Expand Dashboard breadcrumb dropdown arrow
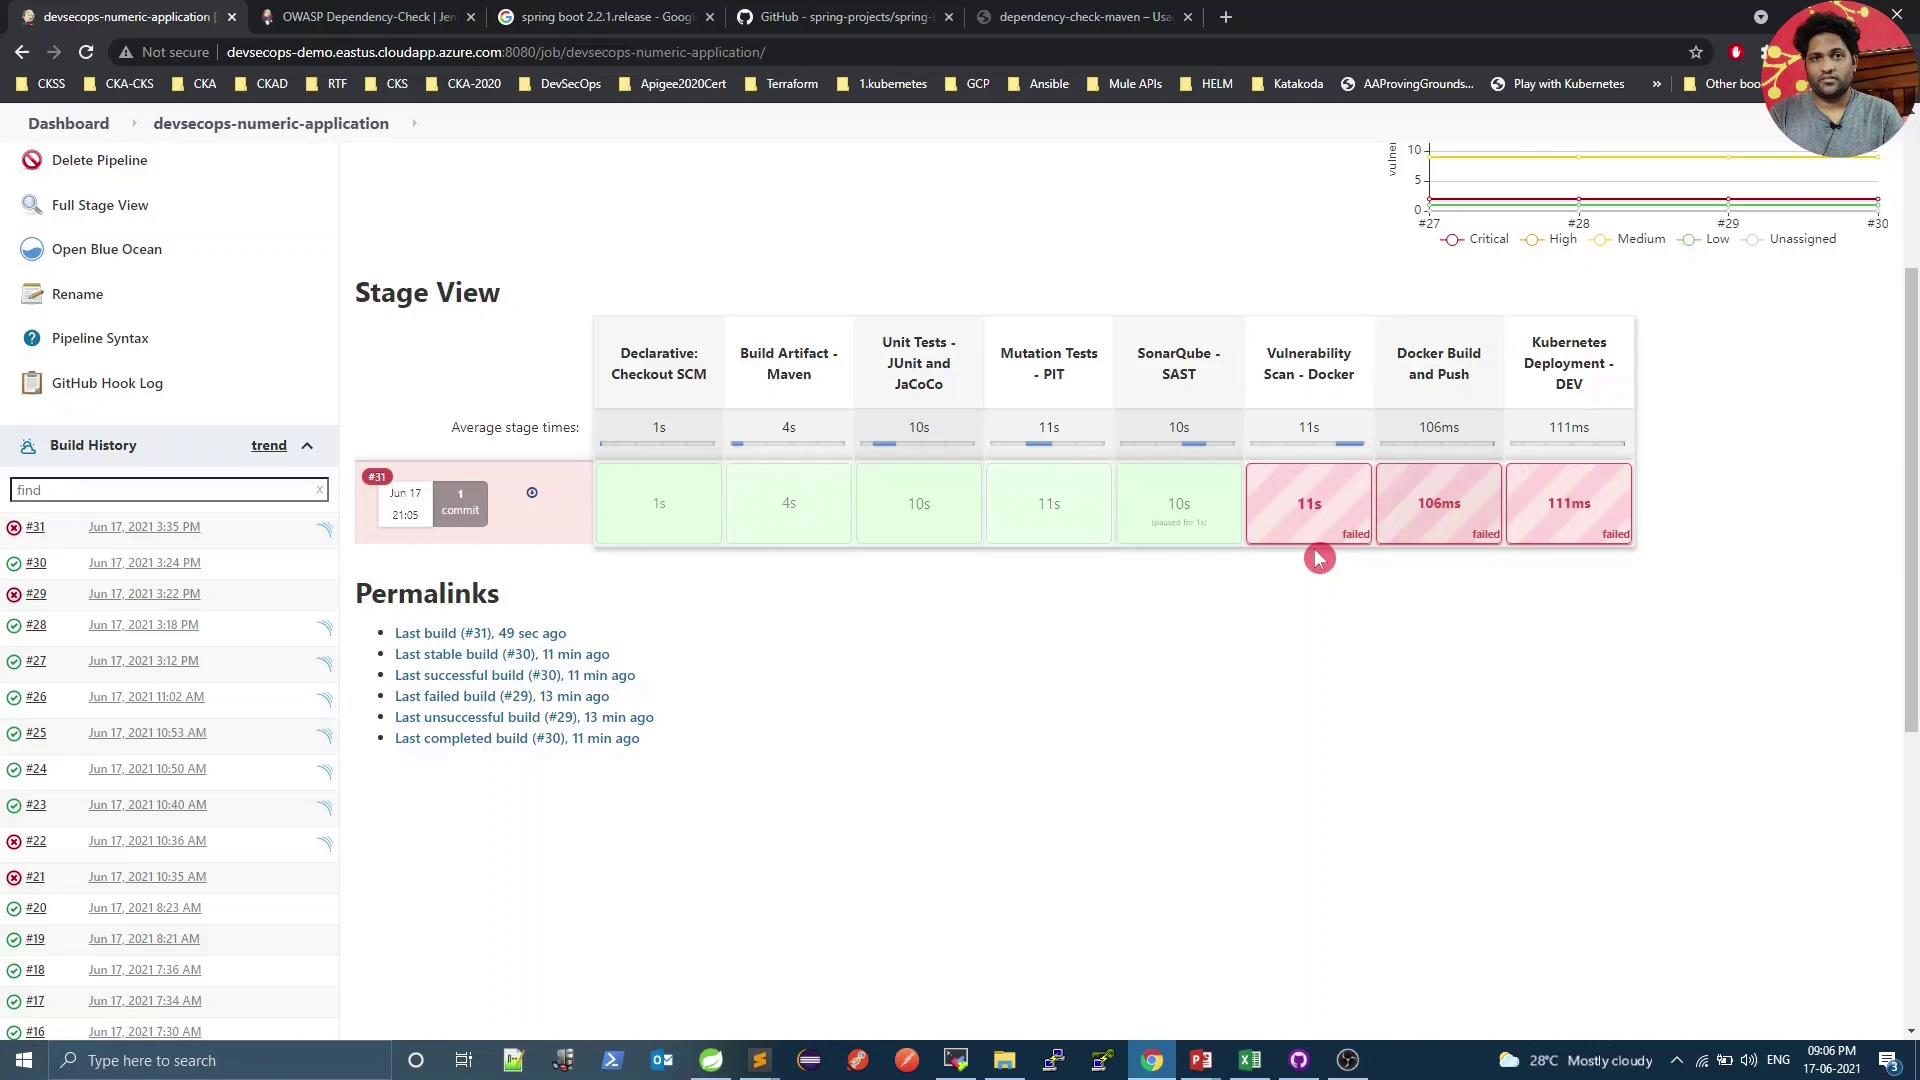The image size is (1920, 1080). point(133,123)
